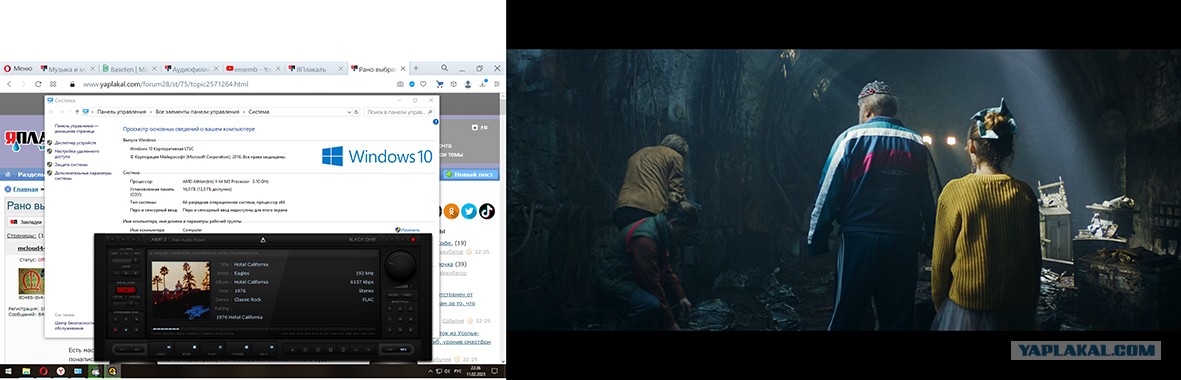Click the AIMP track progress bar
The image size is (1181, 380).
[264, 330]
